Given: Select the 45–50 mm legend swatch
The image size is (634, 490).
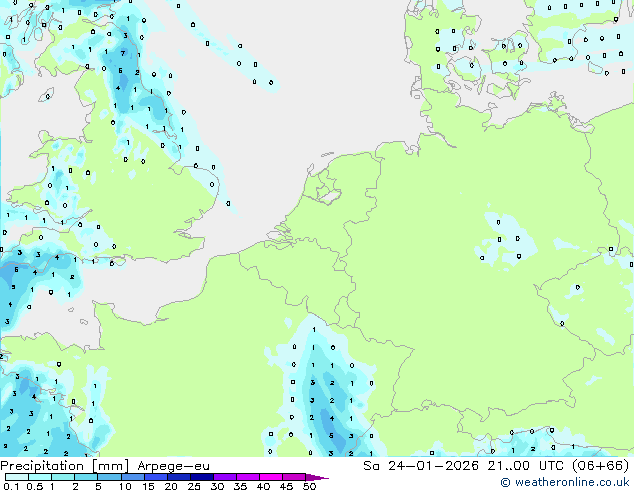Looking at the screenshot, I should (x=294, y=477).
